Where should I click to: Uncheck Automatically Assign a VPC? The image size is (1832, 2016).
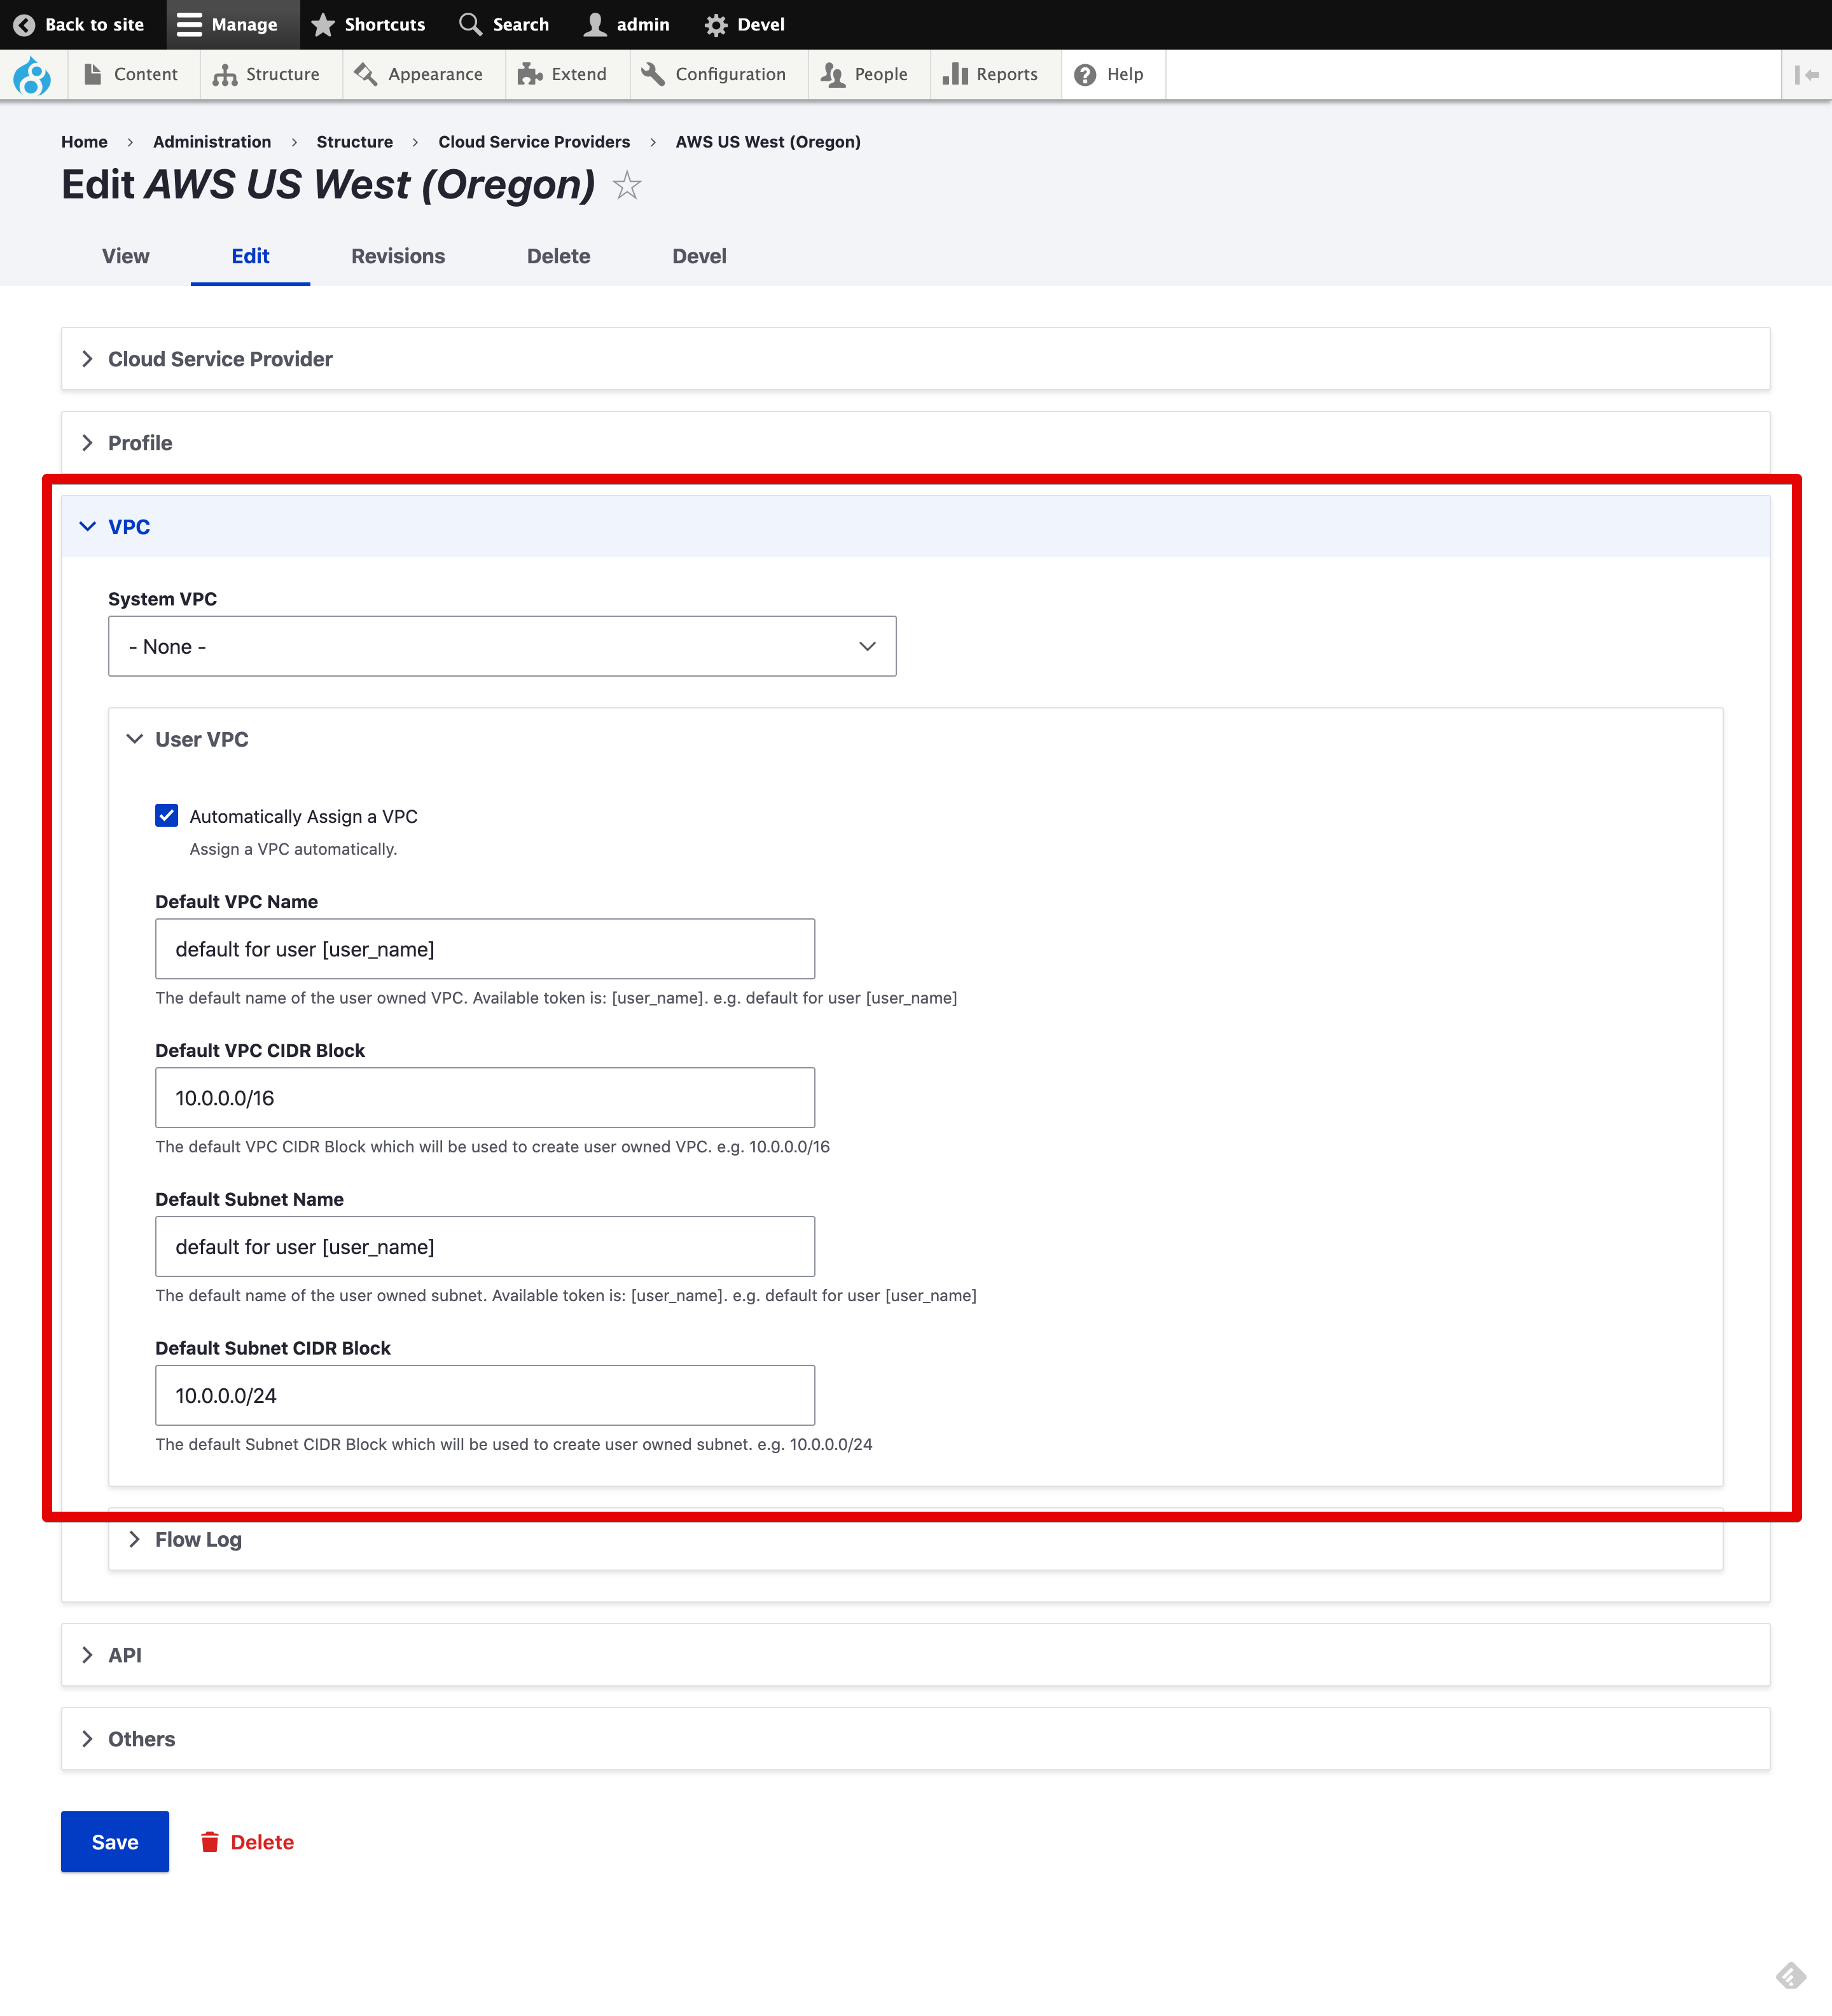167,816
